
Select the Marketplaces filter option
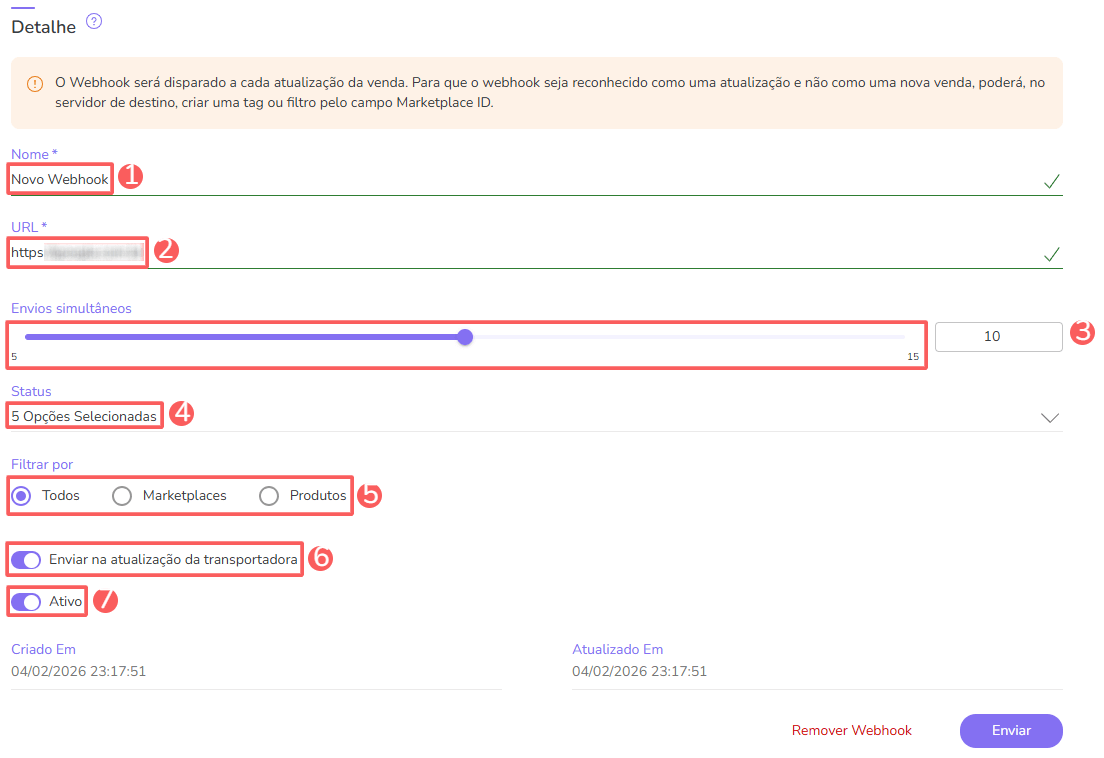tap(121, 495)
